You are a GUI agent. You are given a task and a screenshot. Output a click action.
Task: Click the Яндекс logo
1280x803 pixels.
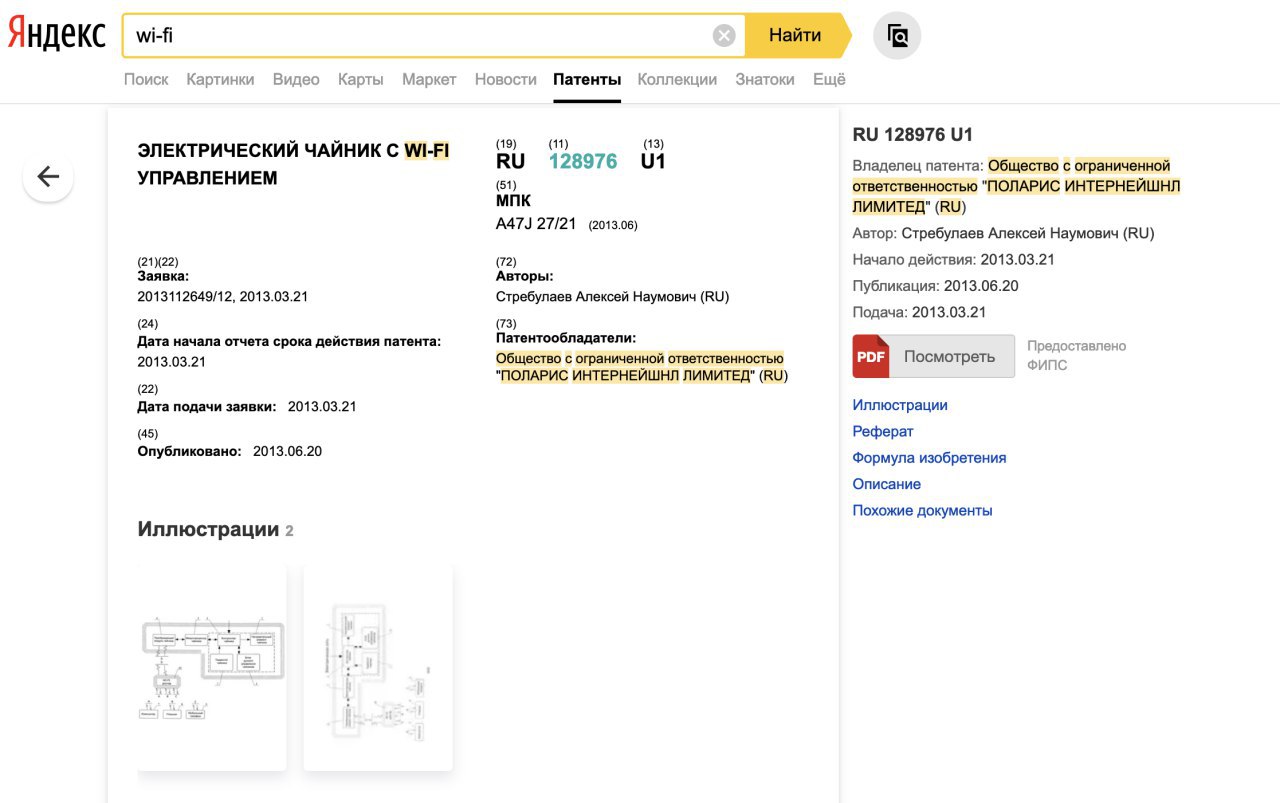pos(57,34)
